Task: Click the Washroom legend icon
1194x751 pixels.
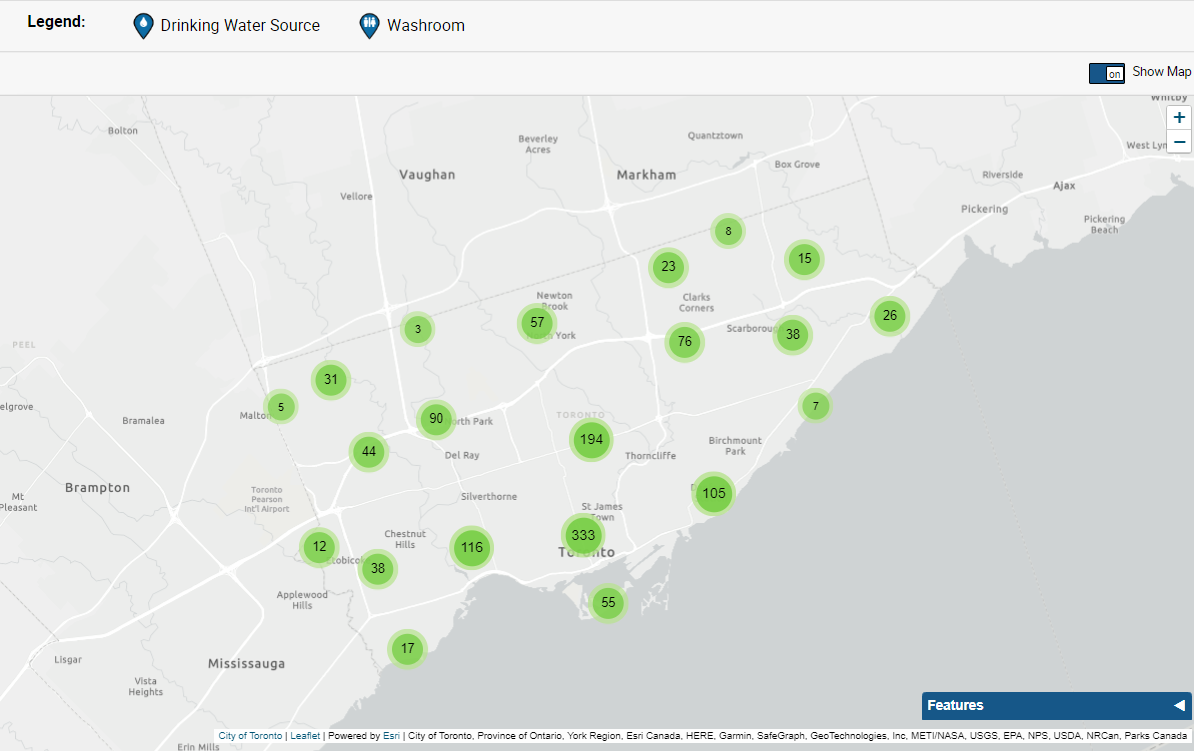Action: point(369,26)
